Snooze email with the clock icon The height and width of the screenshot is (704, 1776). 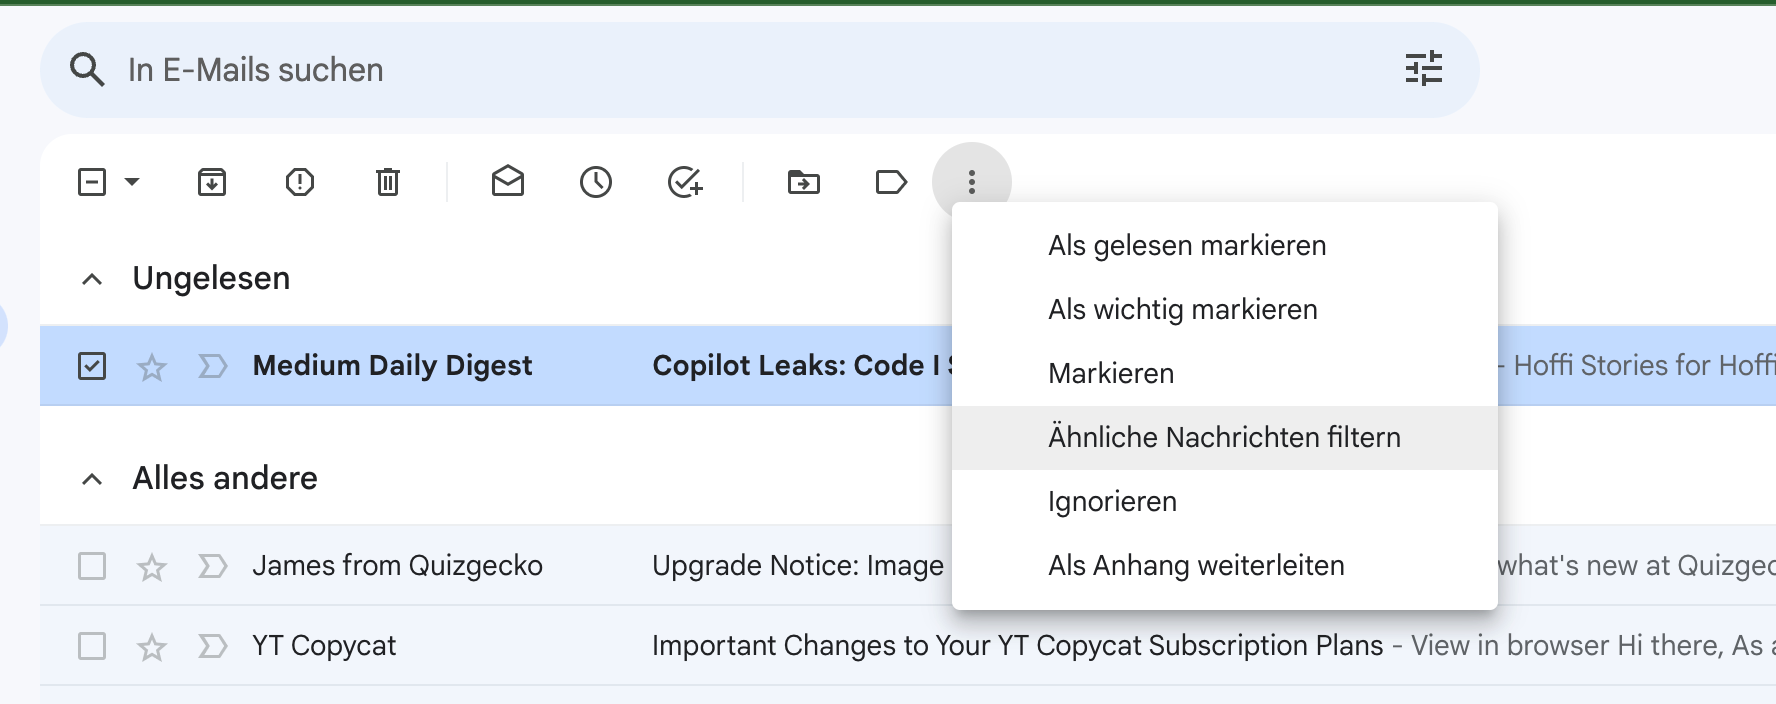(596, 182)
